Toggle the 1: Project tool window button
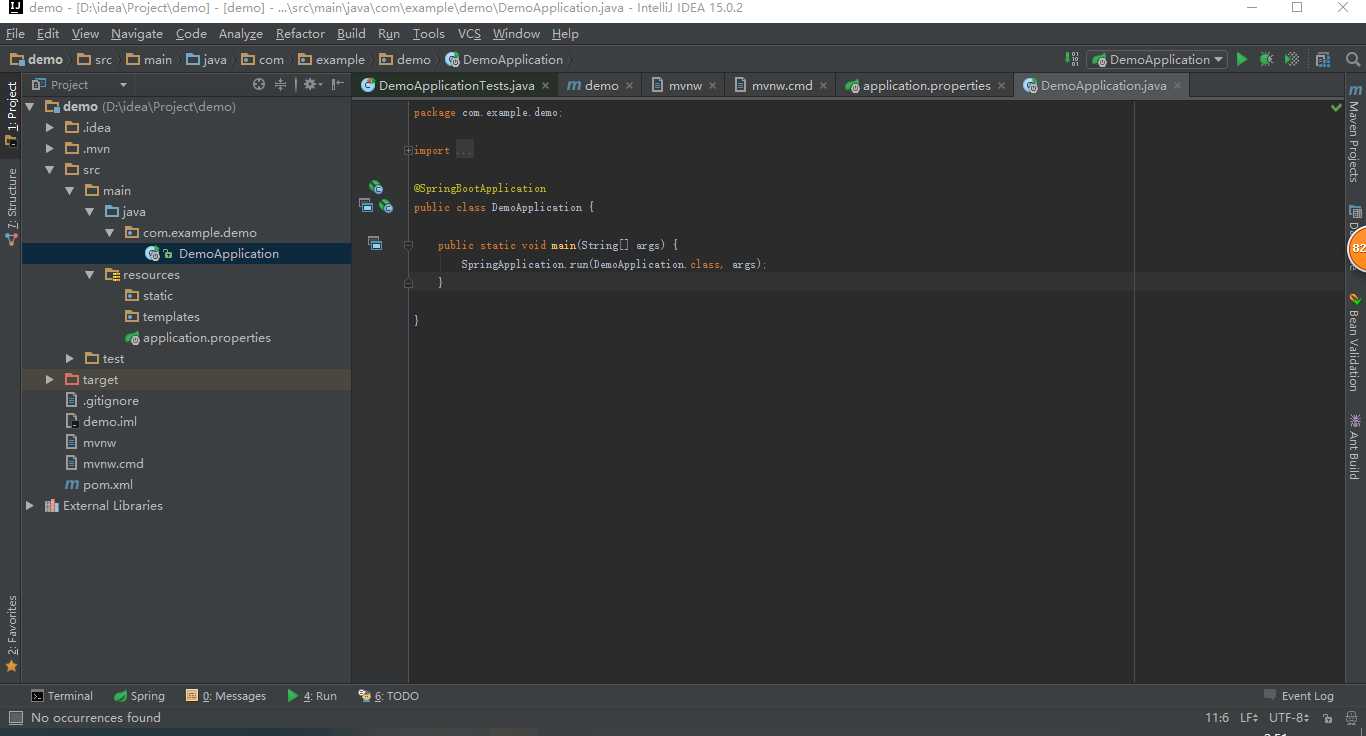 click(x=12, y=114)
